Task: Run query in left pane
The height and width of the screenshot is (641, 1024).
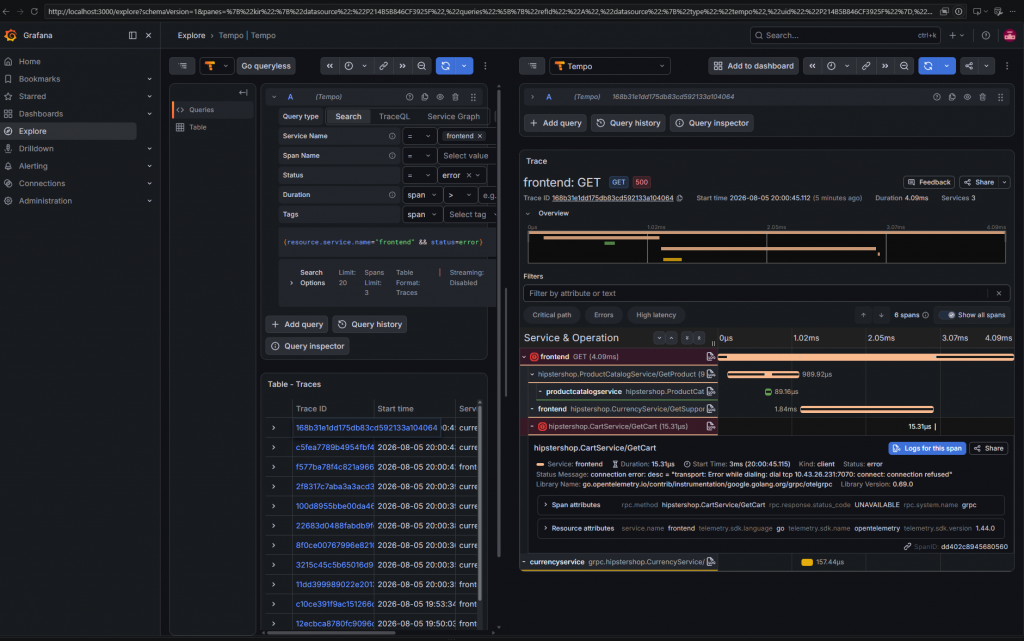Action: [x=445, y=66]
